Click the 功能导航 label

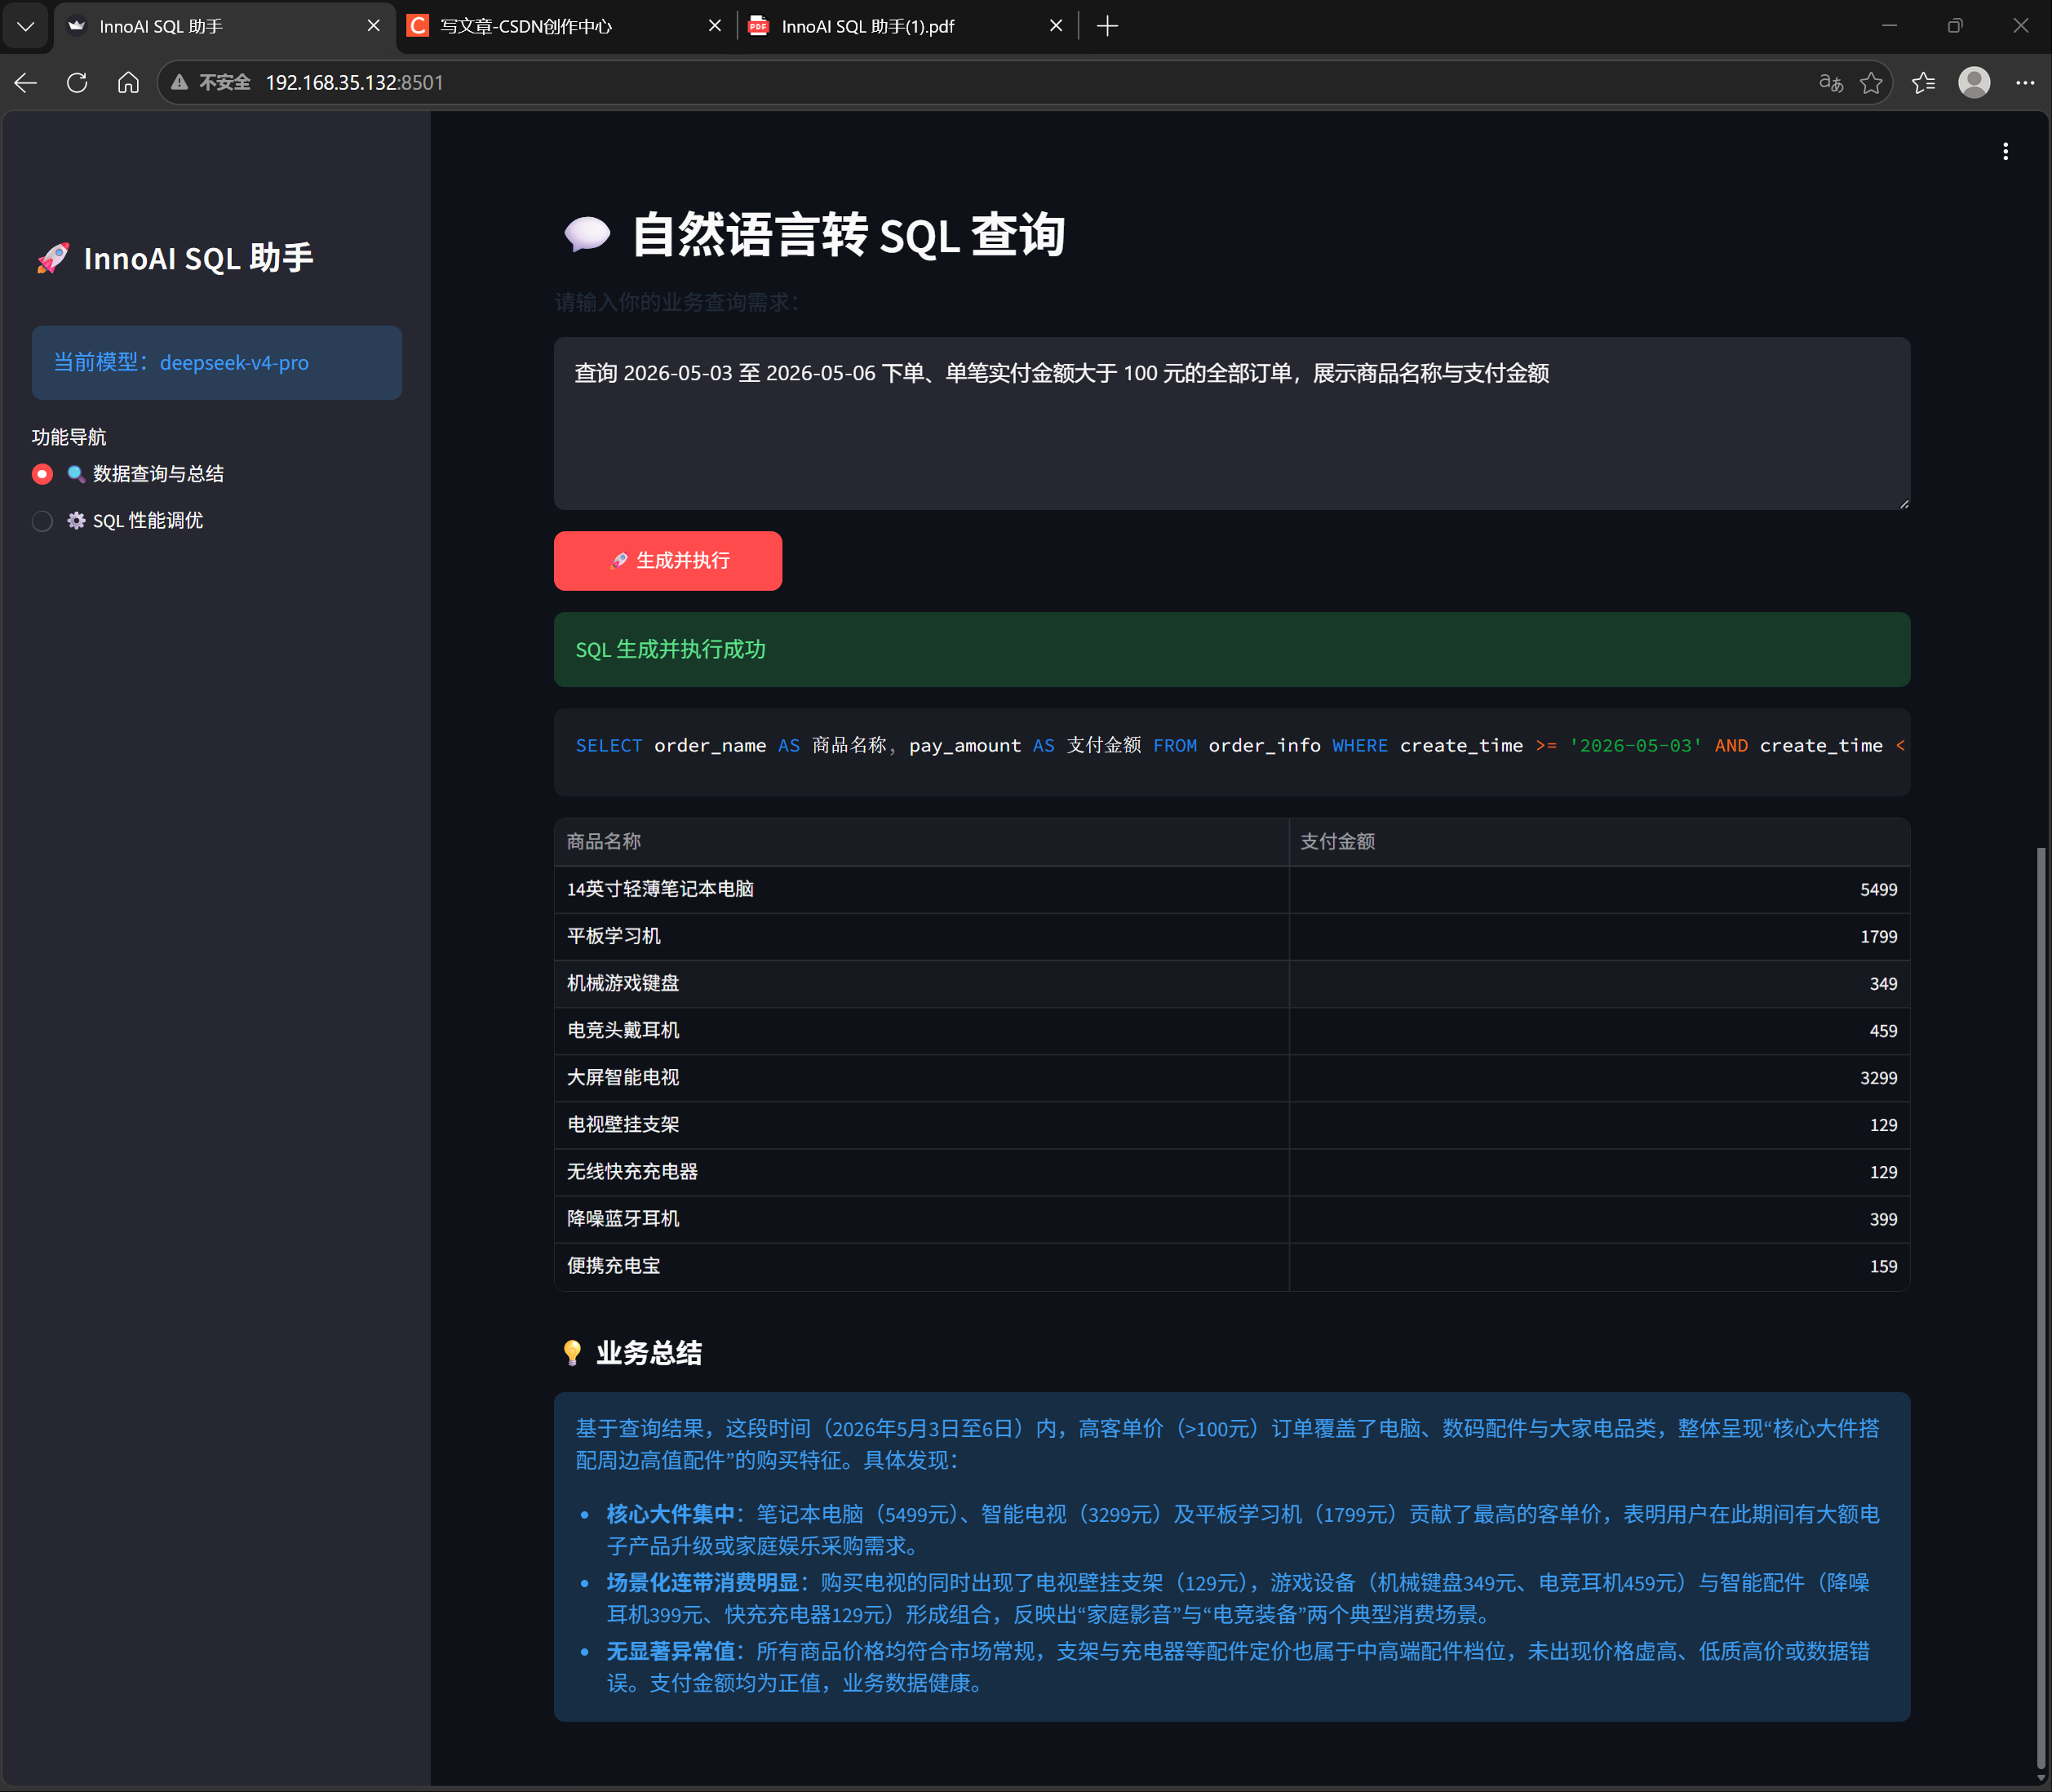tap(69, 437)
